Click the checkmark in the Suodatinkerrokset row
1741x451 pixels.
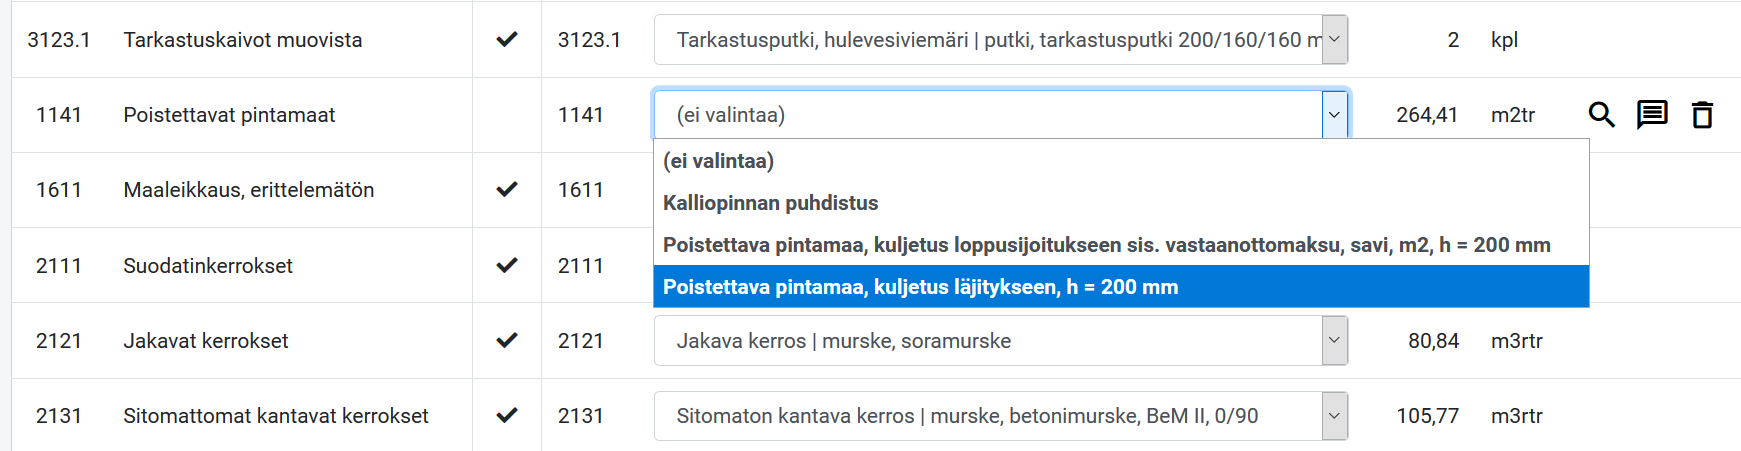(507, 265)
